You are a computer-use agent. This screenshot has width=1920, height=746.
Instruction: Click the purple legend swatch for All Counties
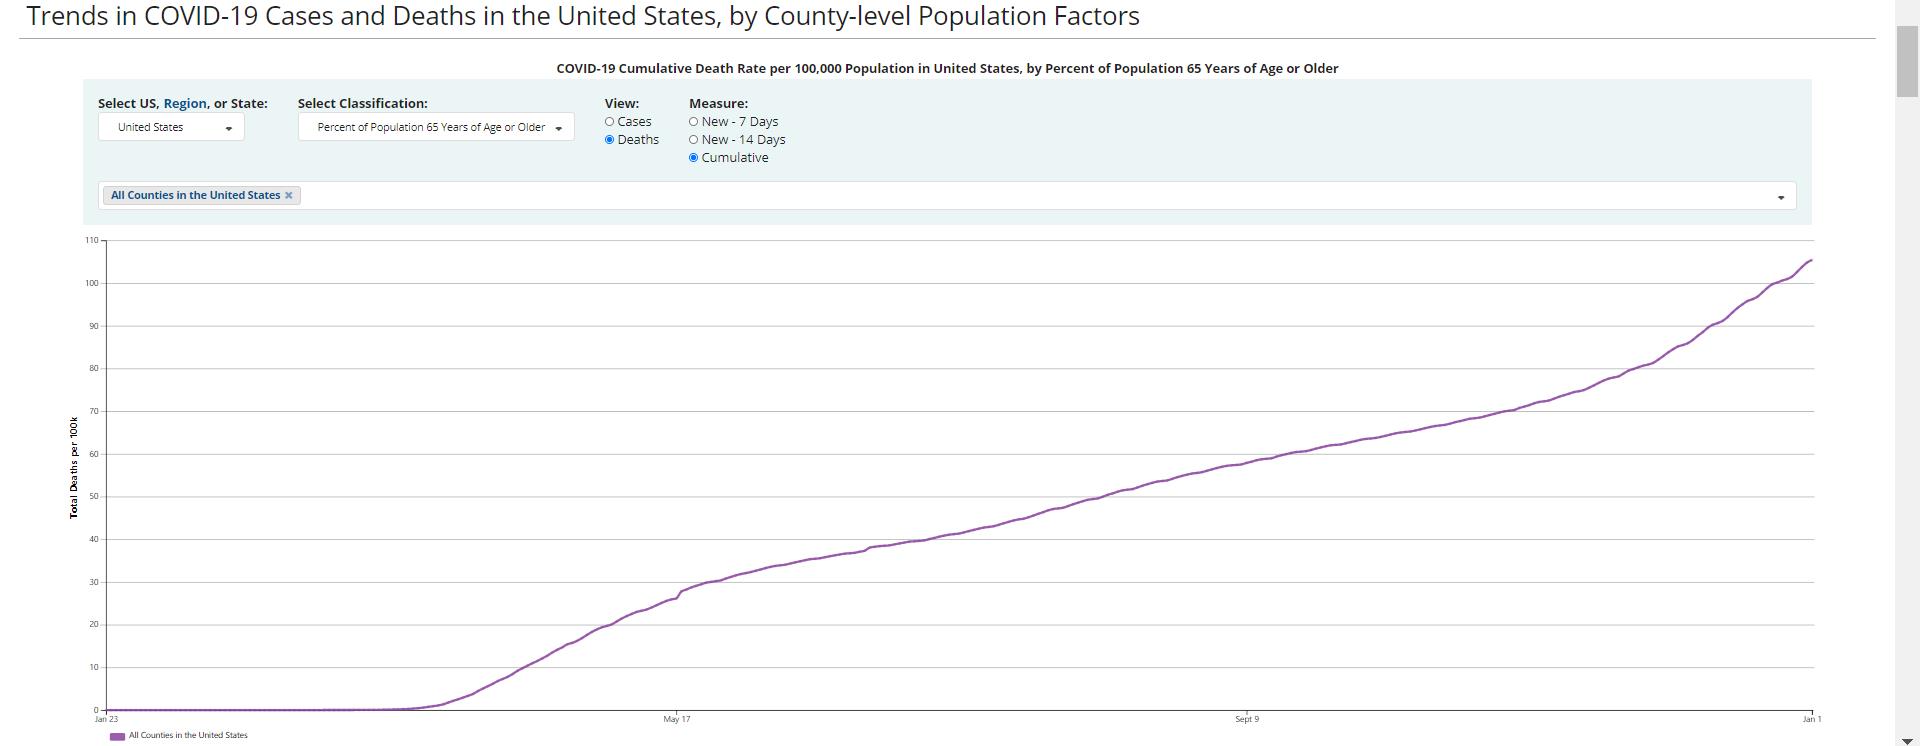[x=117, y=736]
